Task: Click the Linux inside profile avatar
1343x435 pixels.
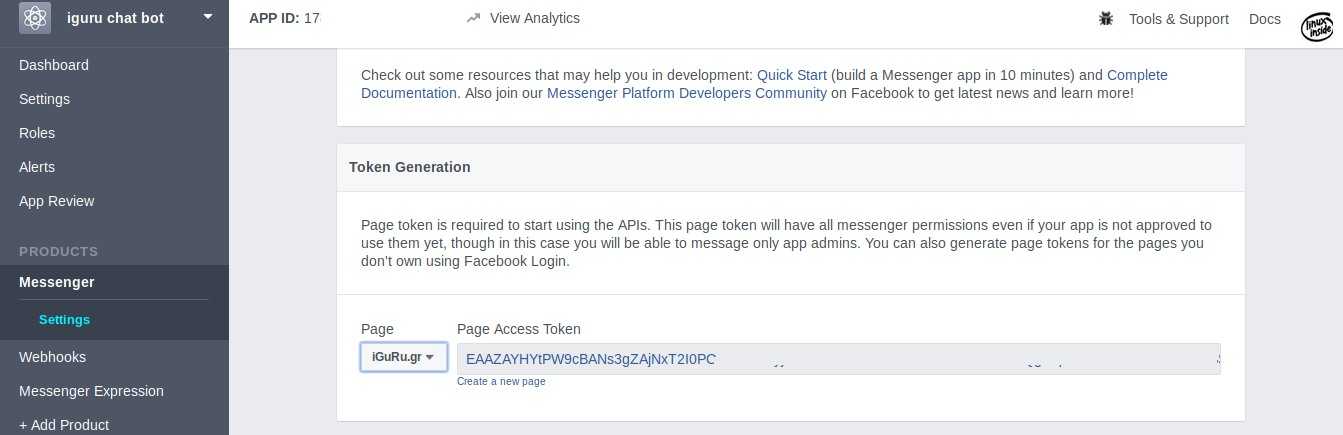Action: point(1319,27)
